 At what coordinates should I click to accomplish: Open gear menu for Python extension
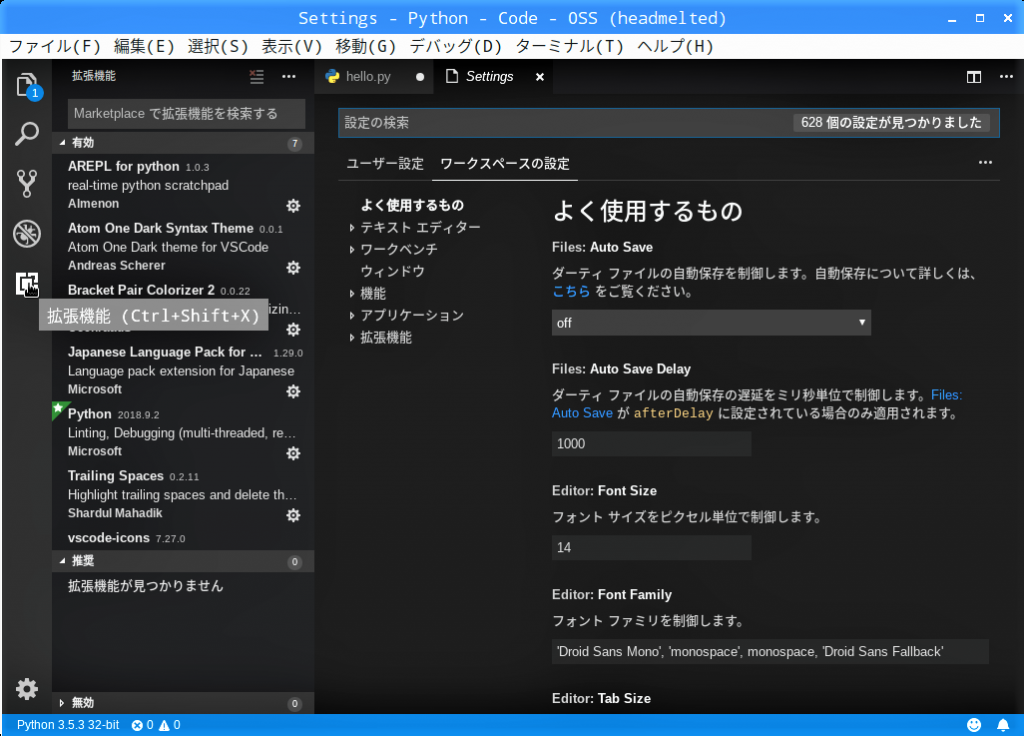click(293, 453)
